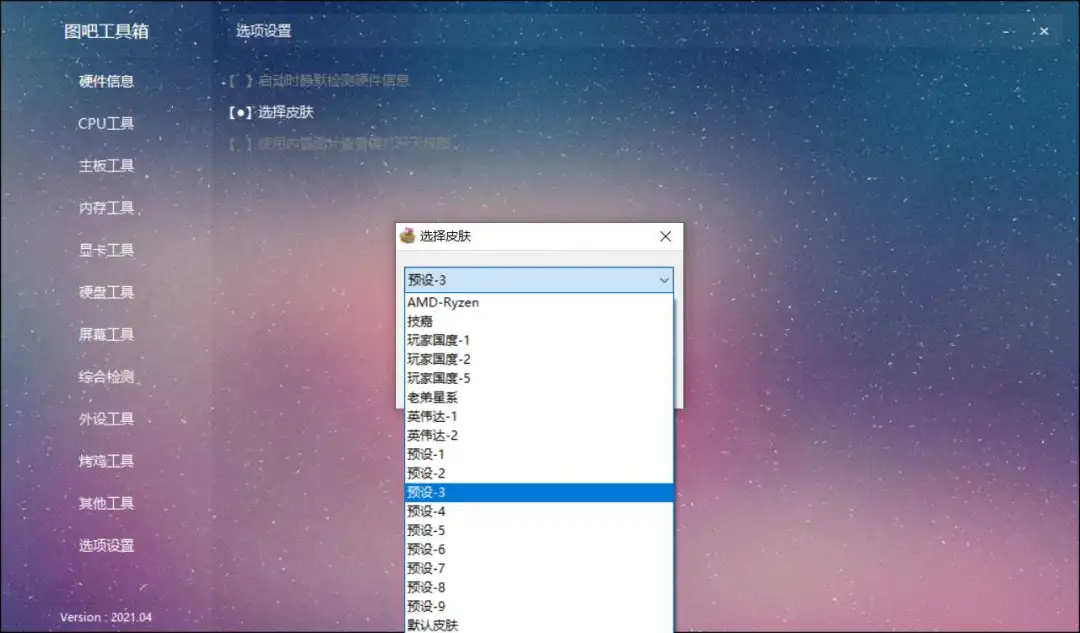This screenshot has width=1080, height=633.
Task: Toggle the 选择皮肤 skin selection option
Action: coord(272,113)
